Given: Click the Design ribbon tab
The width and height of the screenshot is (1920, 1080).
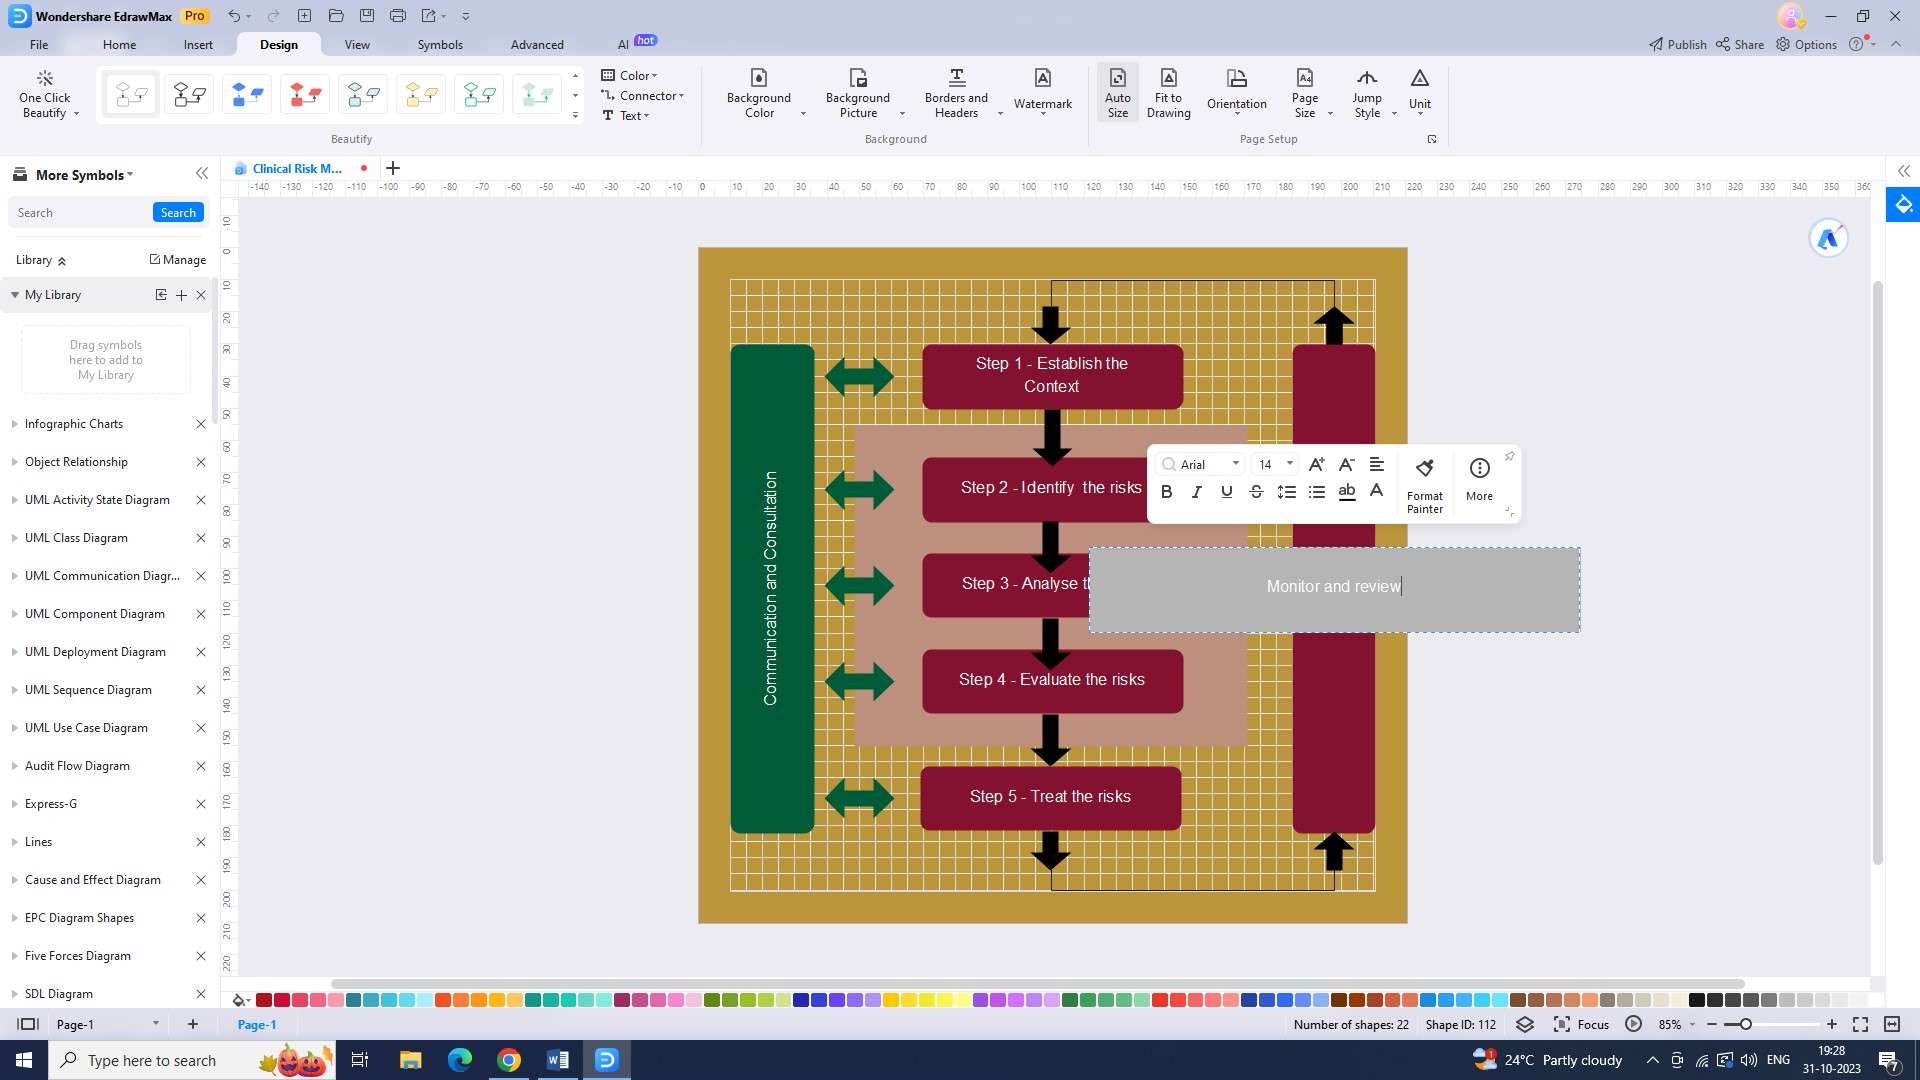Looking at the screenshot, I should tap(278, 44).
